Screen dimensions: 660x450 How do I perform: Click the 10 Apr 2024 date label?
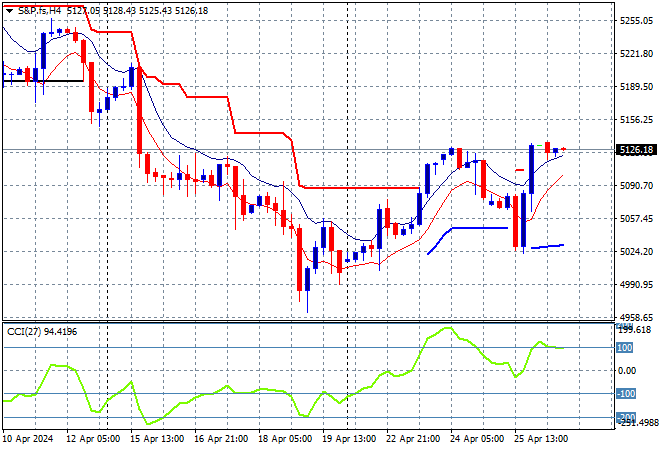coord(26,438)
